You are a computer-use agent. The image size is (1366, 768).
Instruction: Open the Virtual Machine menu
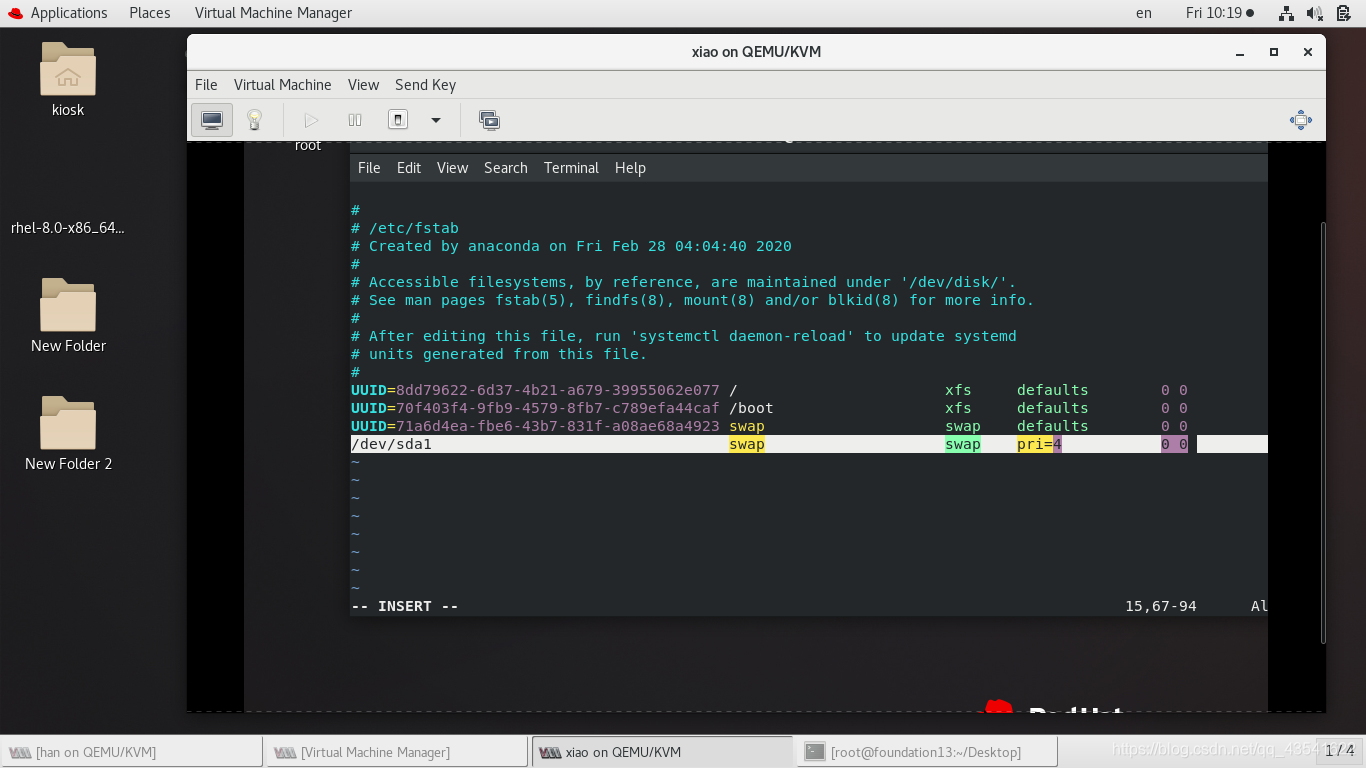tap(282, 85)
